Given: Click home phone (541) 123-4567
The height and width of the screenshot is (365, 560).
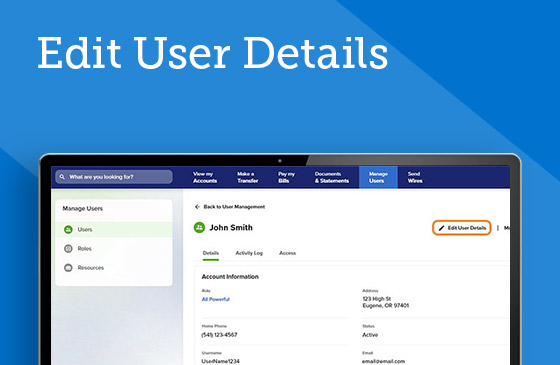Looking at the screenshot, I should [x=219, y=335].
